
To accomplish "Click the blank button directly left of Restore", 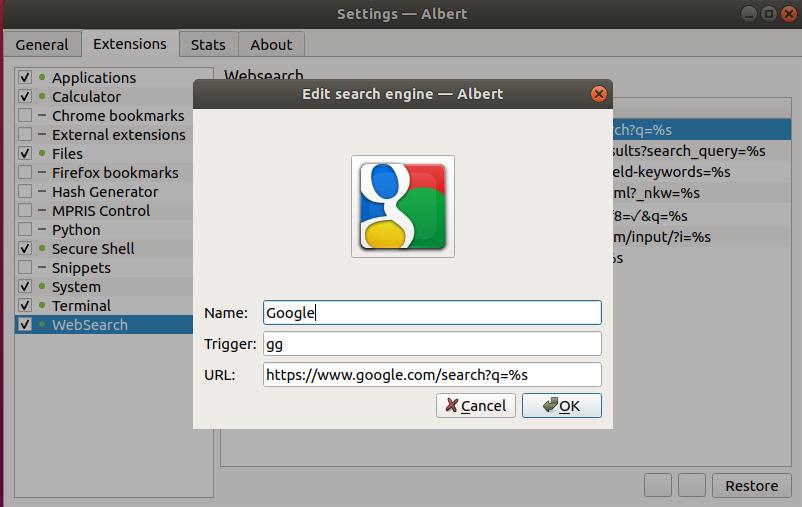I will pyautogui.click(x=692, y=486).
